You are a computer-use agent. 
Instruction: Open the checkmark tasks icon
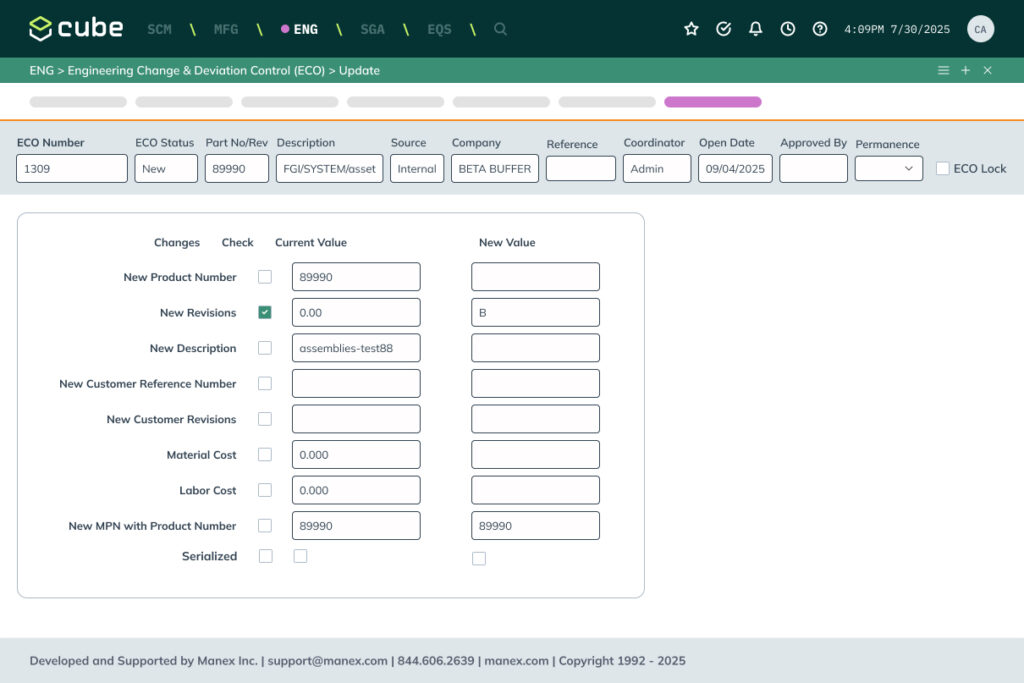[x=724, y=29]
